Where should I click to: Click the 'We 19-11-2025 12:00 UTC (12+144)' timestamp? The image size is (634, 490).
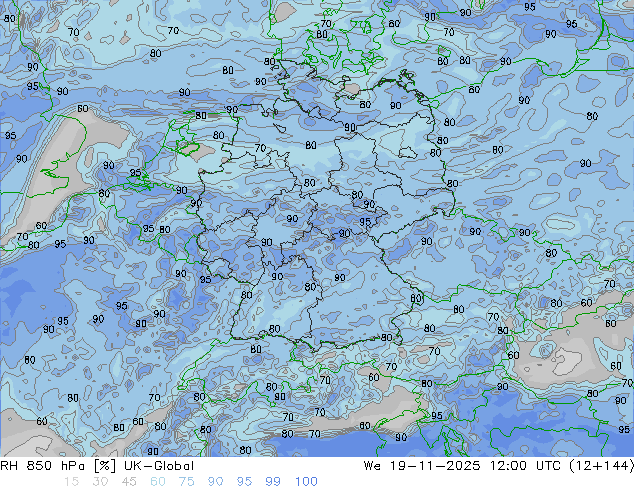click(499, 466)
